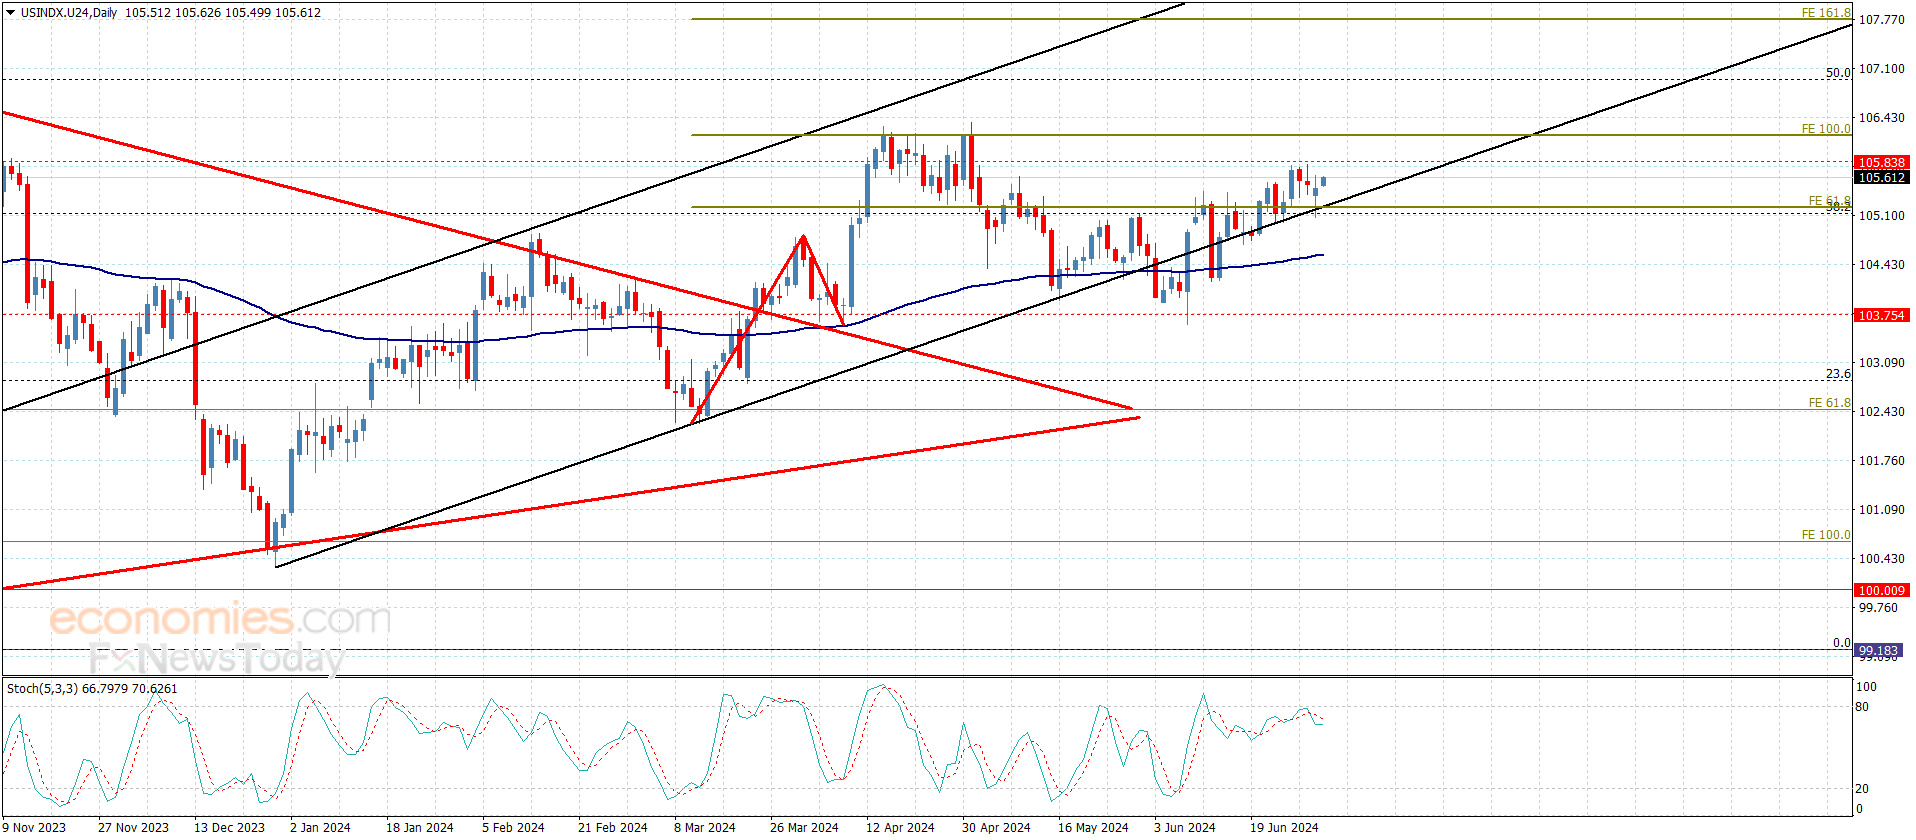
Task: Select the 19 Jun 2024 date marker
Action: click(1284, 827)
